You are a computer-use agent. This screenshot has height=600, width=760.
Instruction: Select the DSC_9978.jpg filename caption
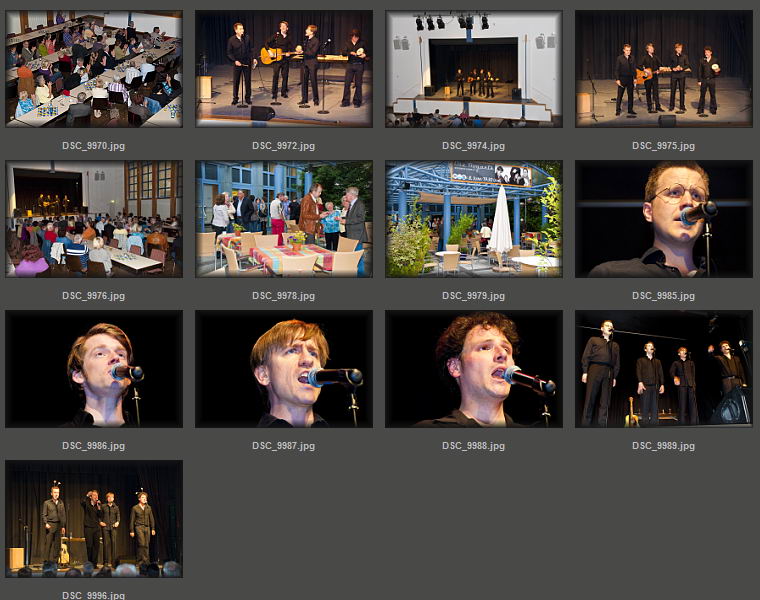pos(283,296)
